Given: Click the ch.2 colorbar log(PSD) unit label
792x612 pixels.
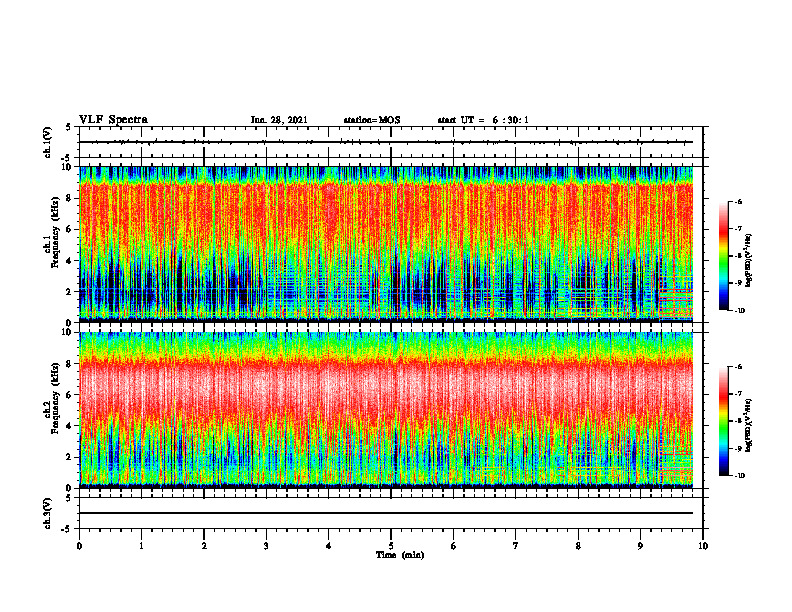Looking at the screenshot, I should tap(750, 425).
